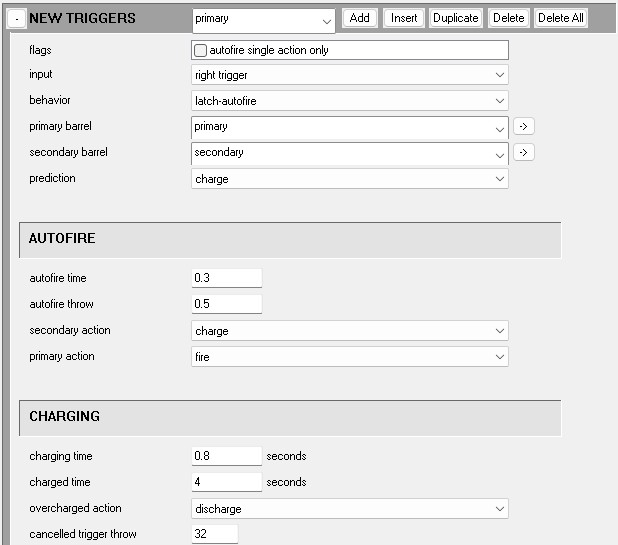Click the arrow icon beside primary barrel

click(x=523, y=127)
